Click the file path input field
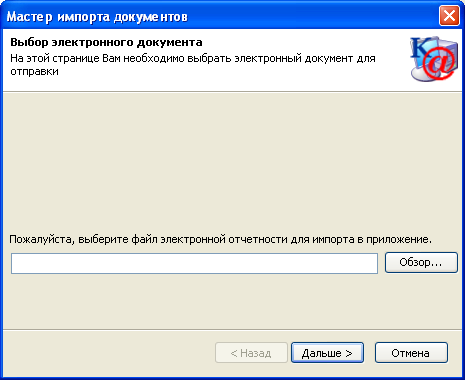The height and width of the screenshot is (380, 465). 194,263
